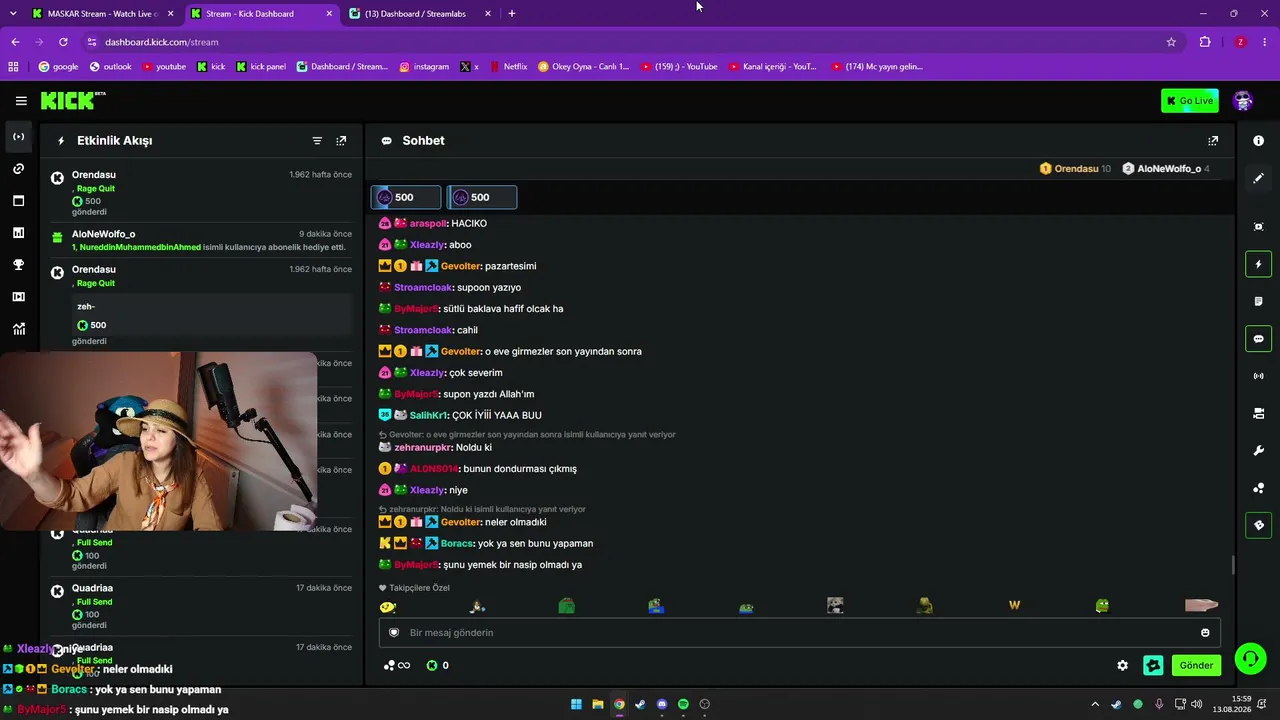The height and width of the screenshot is (720, 1280).
Task: Open a new browser tab
Action: tap(512, 14)
